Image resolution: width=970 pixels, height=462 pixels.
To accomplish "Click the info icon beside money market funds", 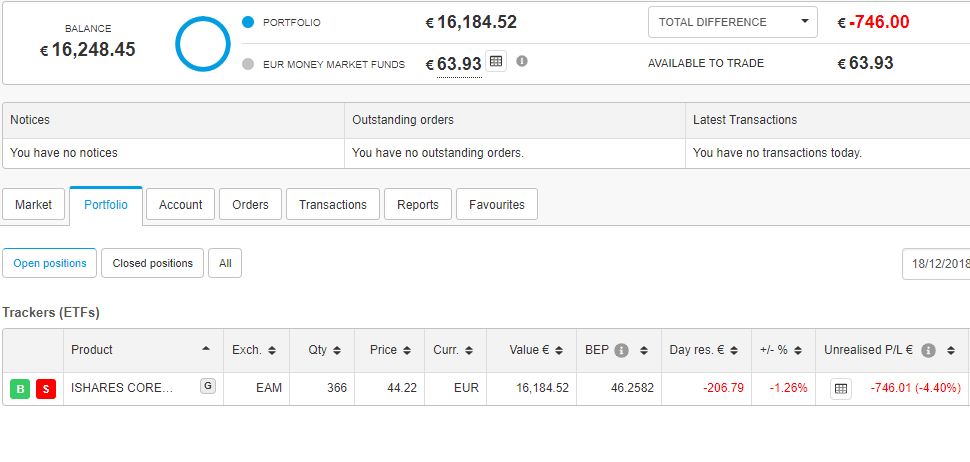I will [522, 61].
